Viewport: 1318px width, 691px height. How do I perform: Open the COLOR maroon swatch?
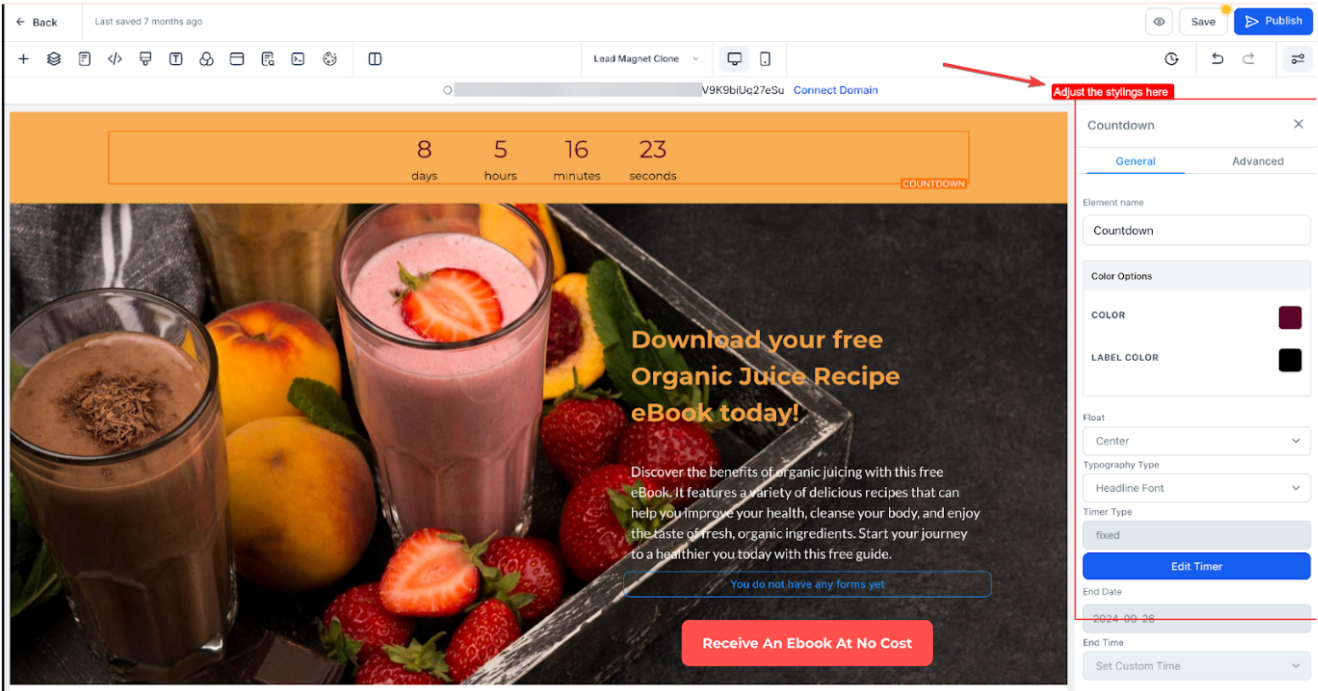[1290, 318]
